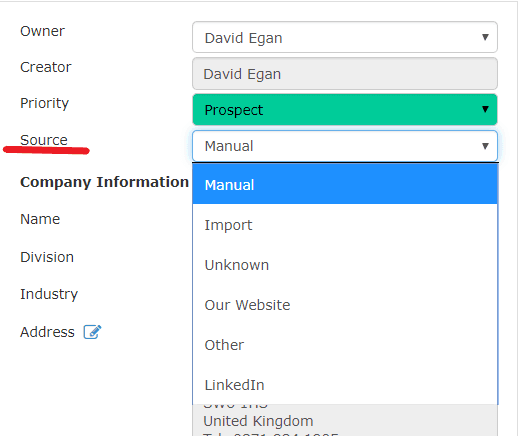The height and width of the screenshot is (436, 525).
Task: Choose Import from the Source list
Action: pyautogui.click(x=345, y=225)
